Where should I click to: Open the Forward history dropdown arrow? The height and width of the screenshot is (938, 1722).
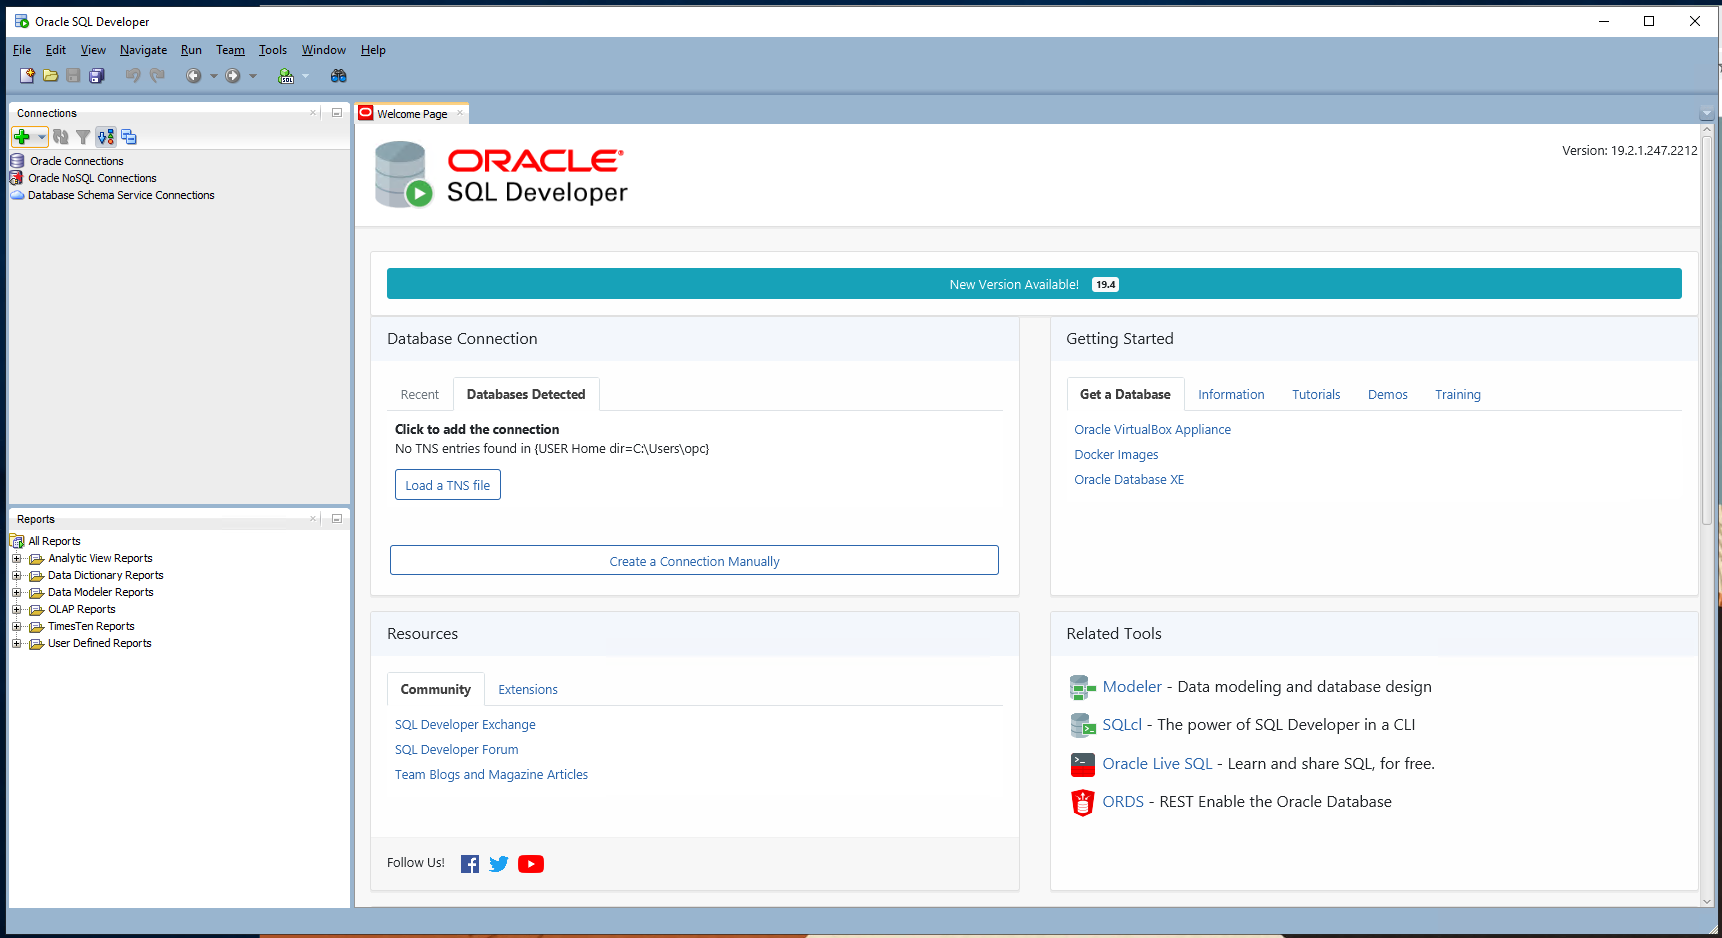pyautogui.click(x=253, y=76)
